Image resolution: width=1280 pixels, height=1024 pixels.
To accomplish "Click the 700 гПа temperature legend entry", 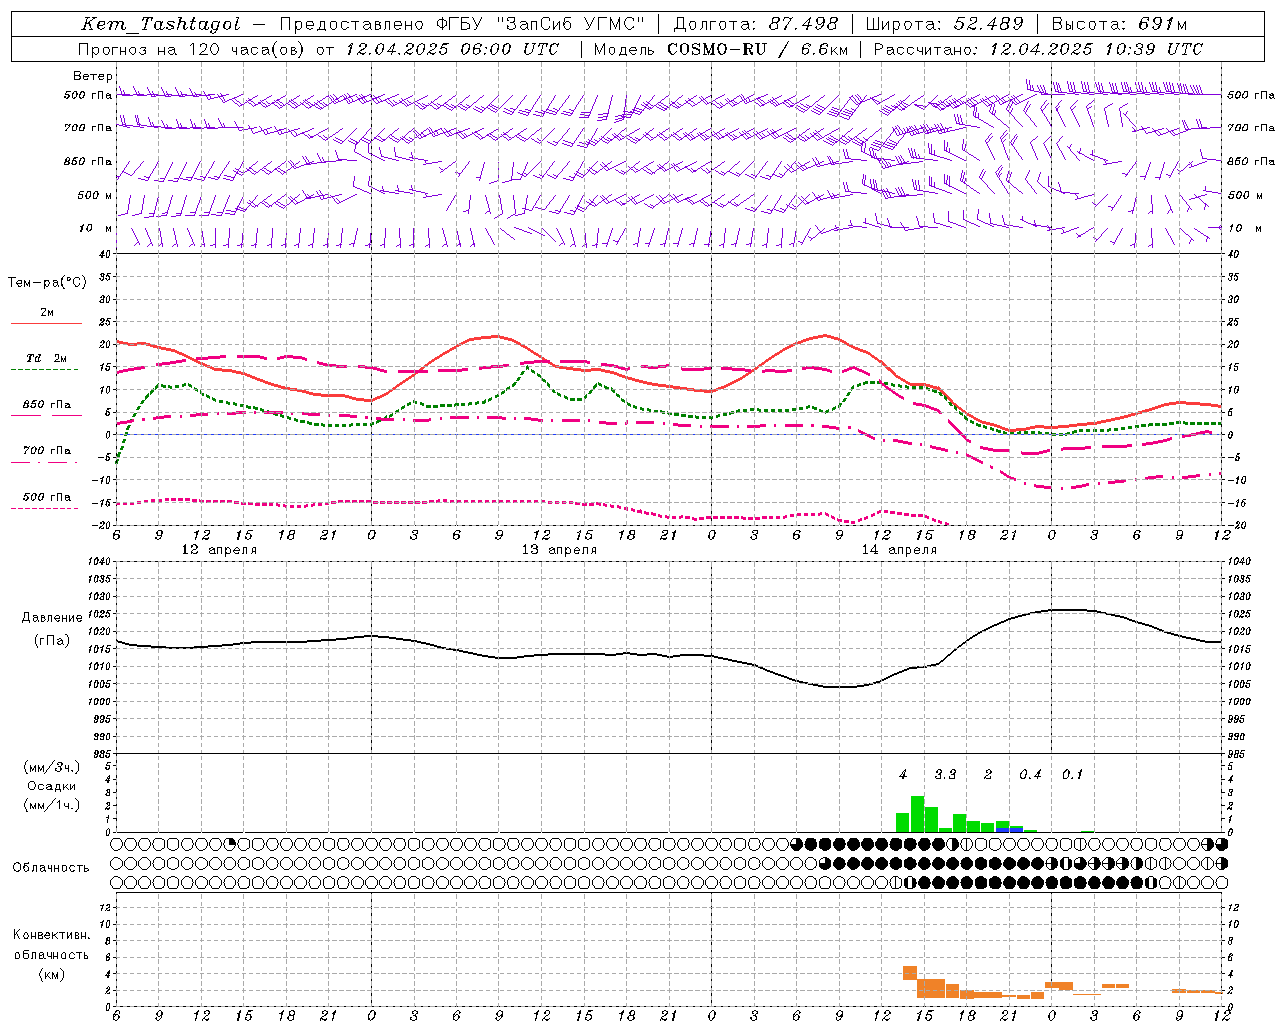I will [47, 453].
